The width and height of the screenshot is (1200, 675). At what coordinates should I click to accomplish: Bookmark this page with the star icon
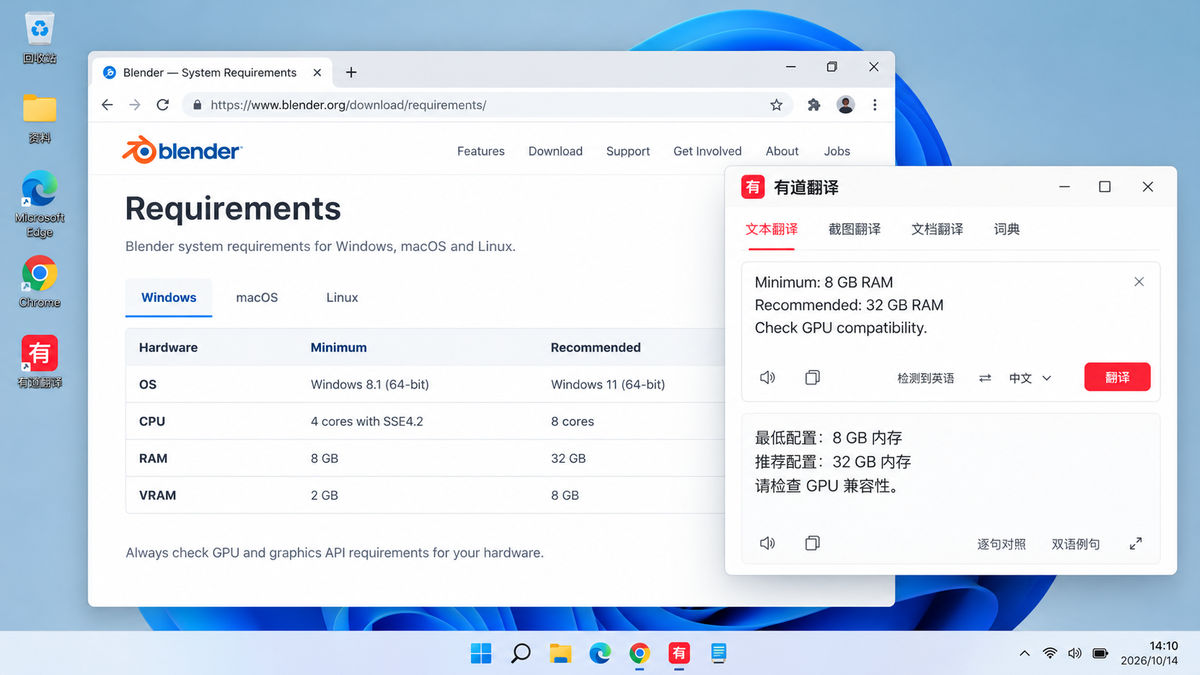(x=776, y=105)
